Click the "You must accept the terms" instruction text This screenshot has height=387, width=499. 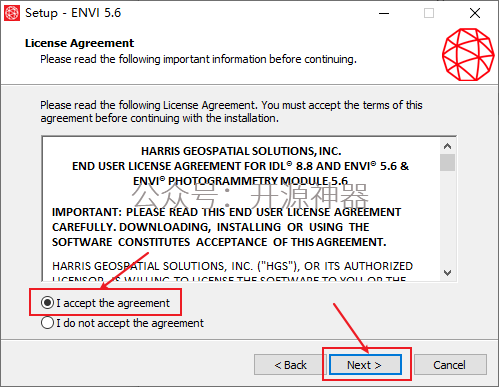coord(341,105)
